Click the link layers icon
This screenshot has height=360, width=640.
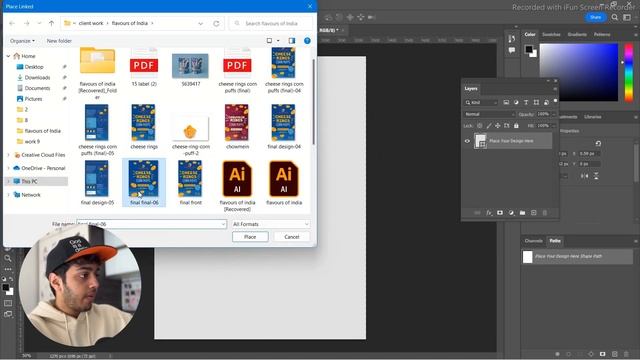(x=477, y=213)
